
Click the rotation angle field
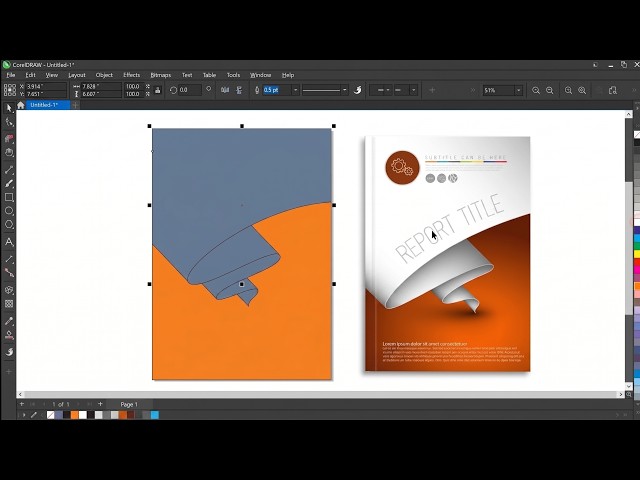(x=190, y=90)
